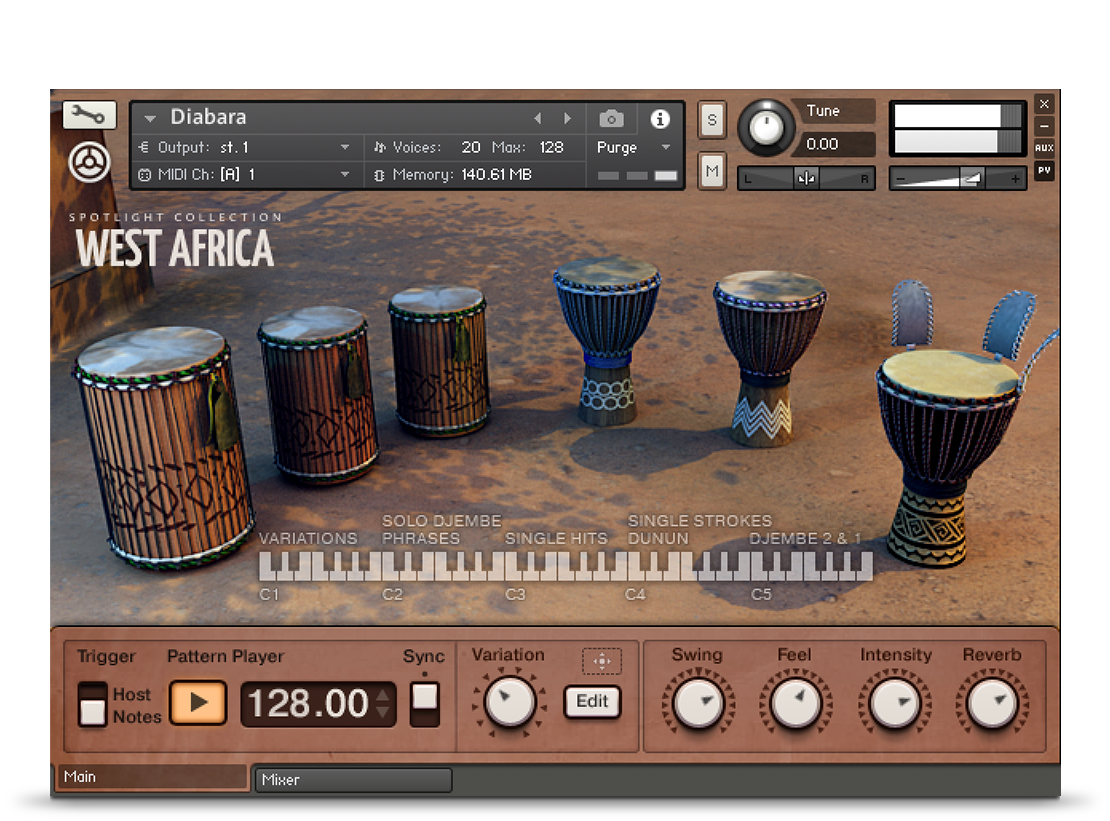Click the smallest dunun drum
Viewport: 1110px width, 821px height.
pyautogui.click(x=440, y=360)
